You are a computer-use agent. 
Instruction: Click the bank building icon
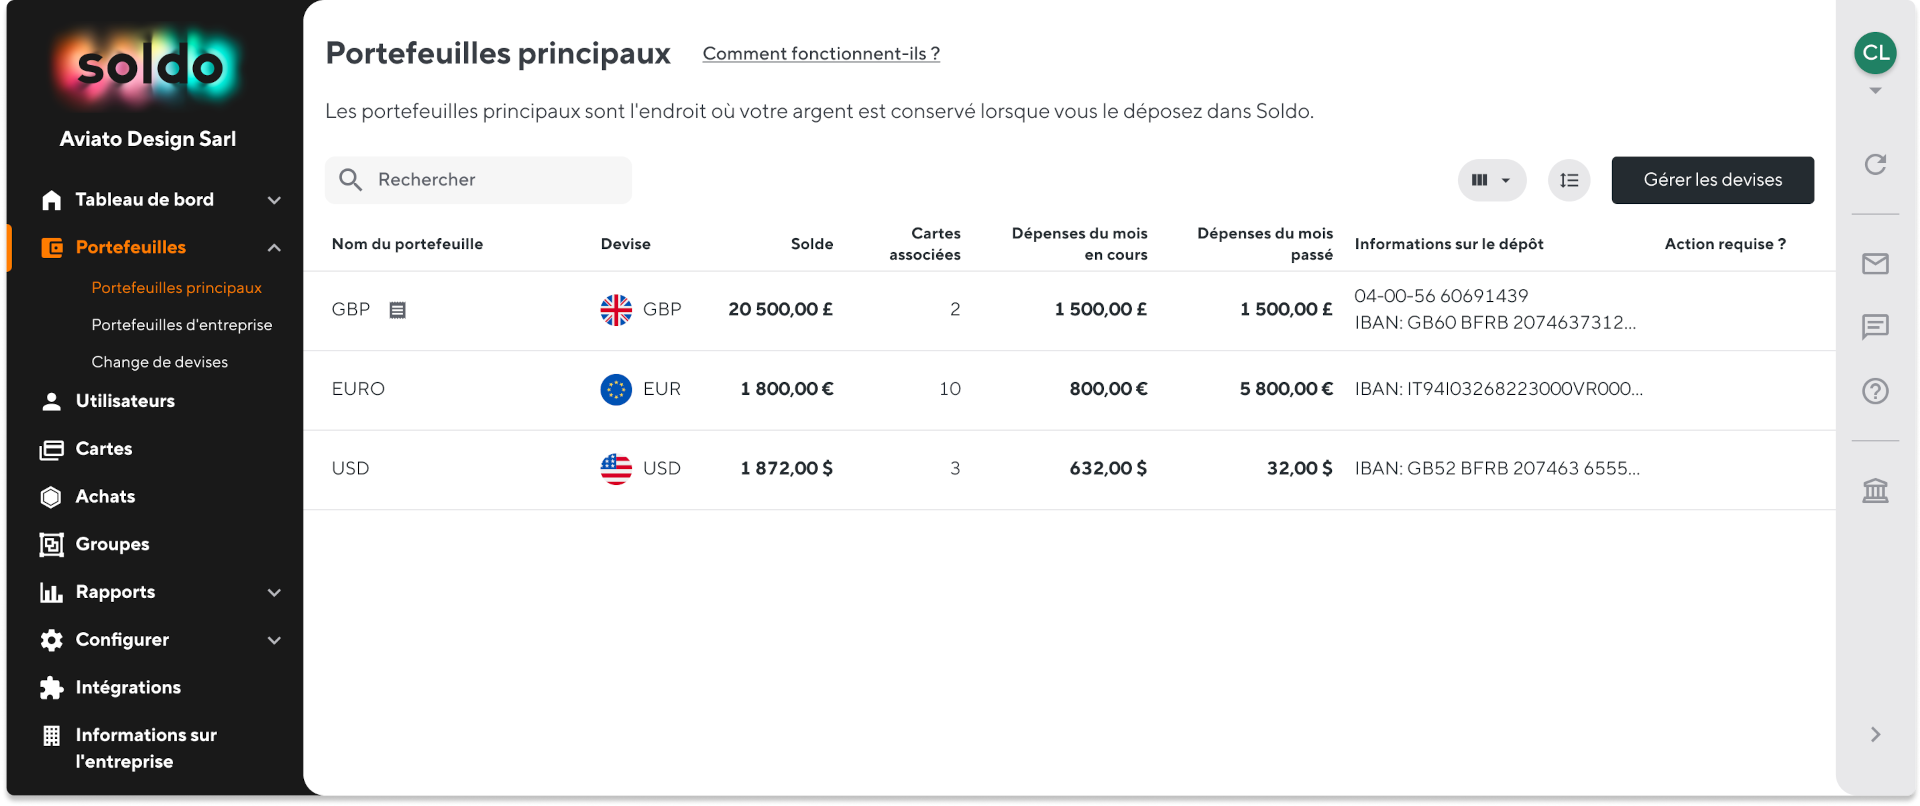(1875, 491)
